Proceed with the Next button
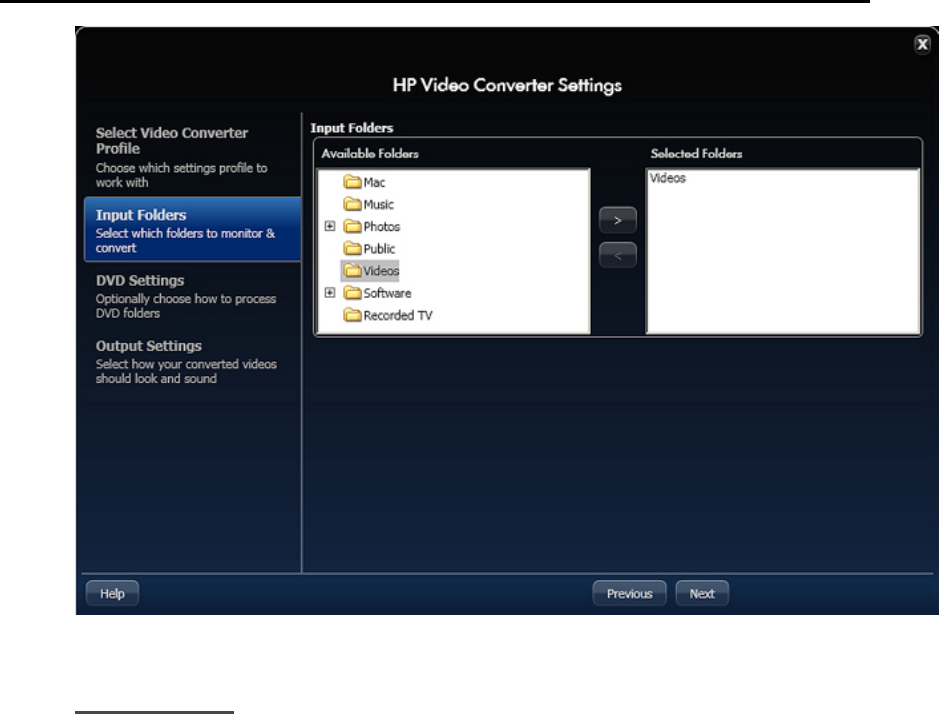The image size is (939, 714). click(x=702, y=593)
